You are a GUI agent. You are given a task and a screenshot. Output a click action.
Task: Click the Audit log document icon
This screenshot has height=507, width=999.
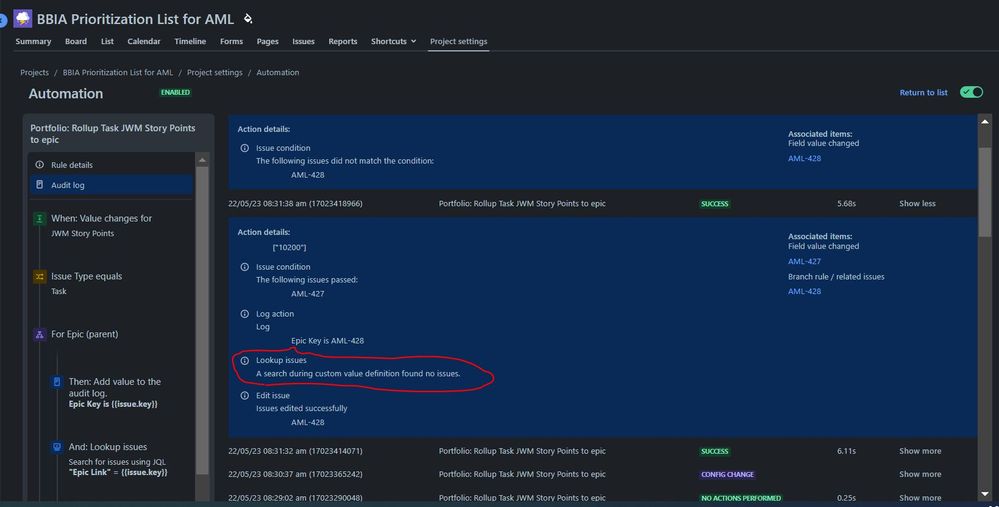coord(40,185)
